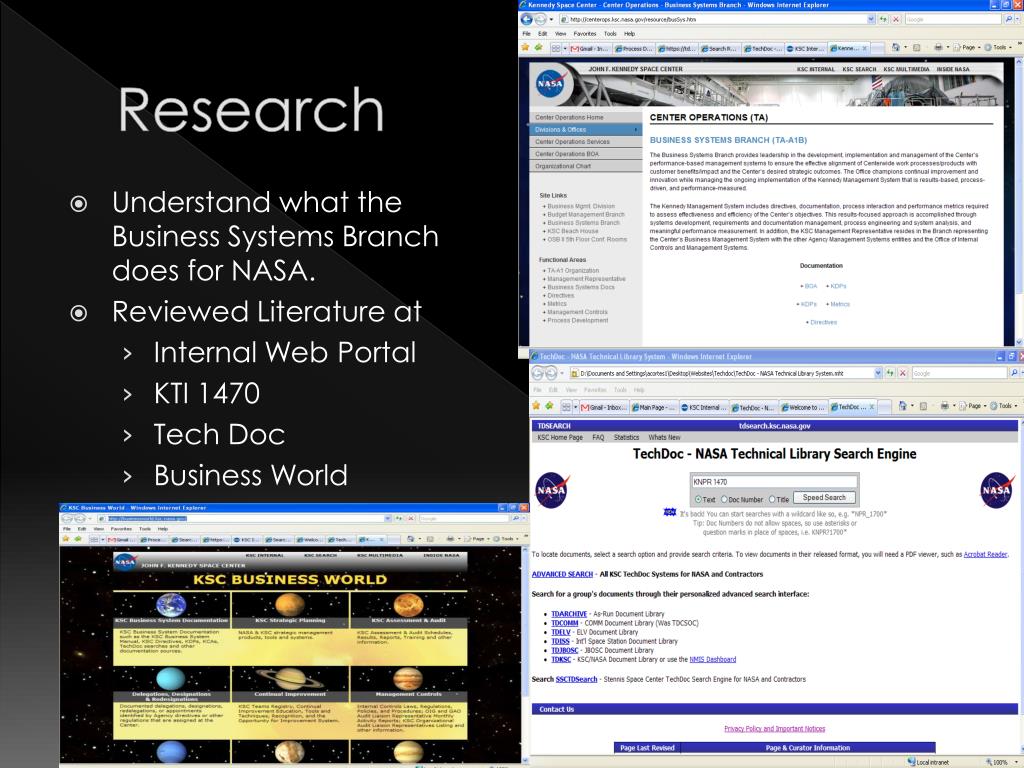Click Home icon in TechDoc window toolbar
The image size is (1024, 768).
tap(903, 406)
